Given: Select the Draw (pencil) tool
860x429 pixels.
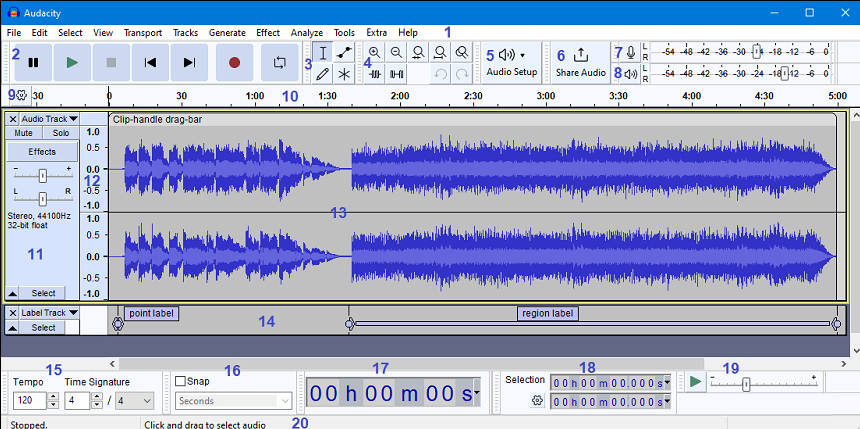Looking at the screenshot, I should (x=324, y=74).
